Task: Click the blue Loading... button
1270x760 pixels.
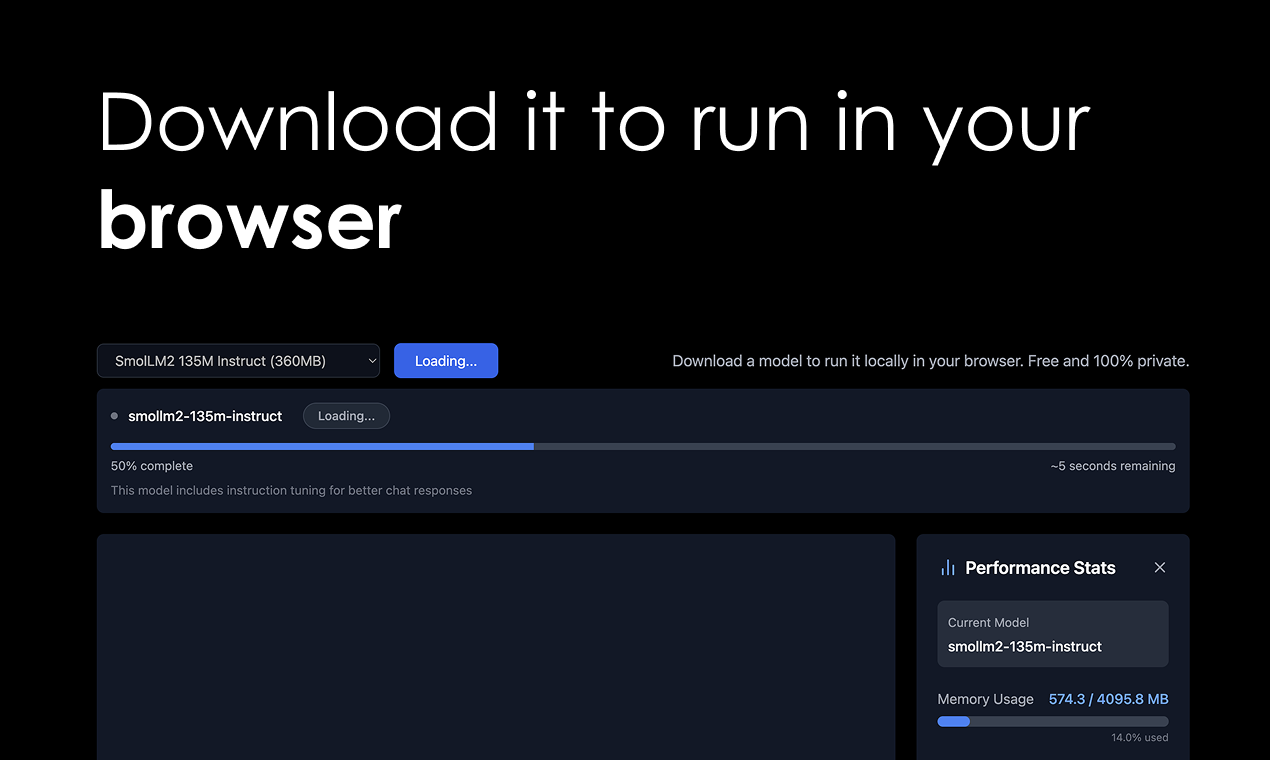Action: 446,361
